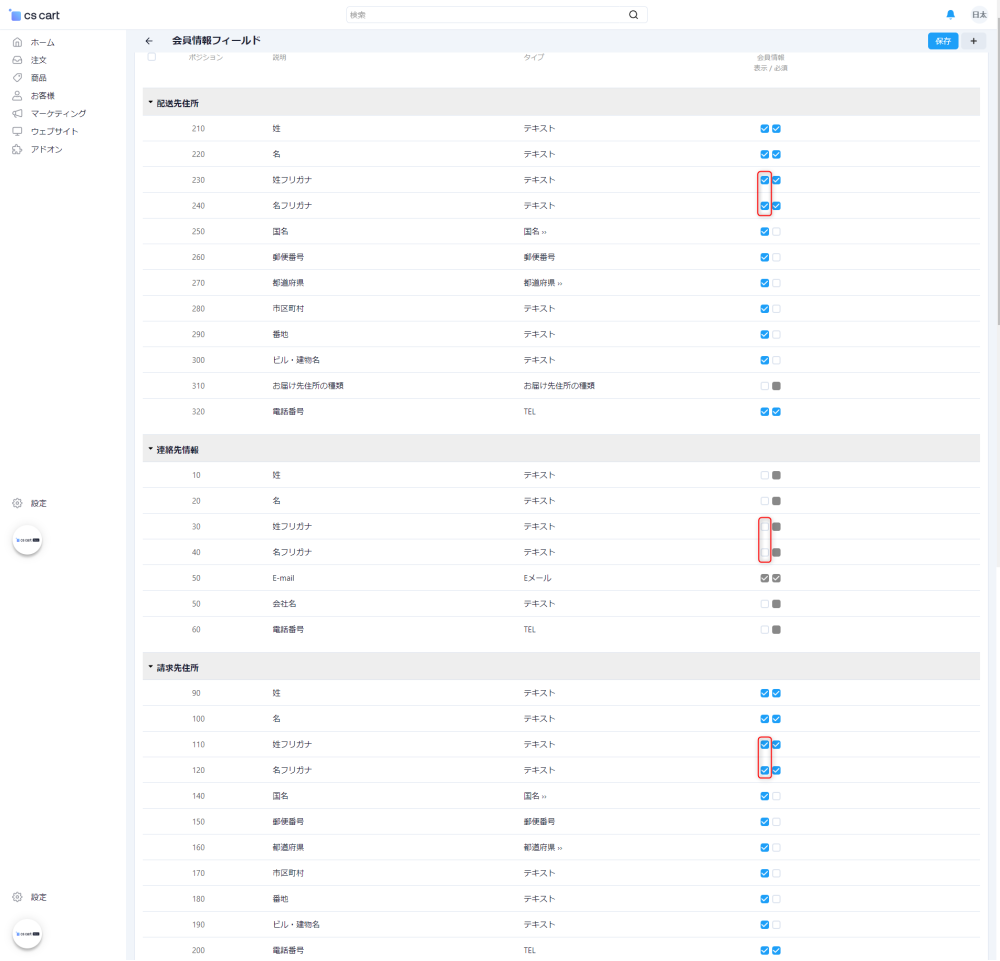The image size is (1000, 961).
Task: Toggle display checkbox for 230 姓フリガナ
Action: pos(765,180)
